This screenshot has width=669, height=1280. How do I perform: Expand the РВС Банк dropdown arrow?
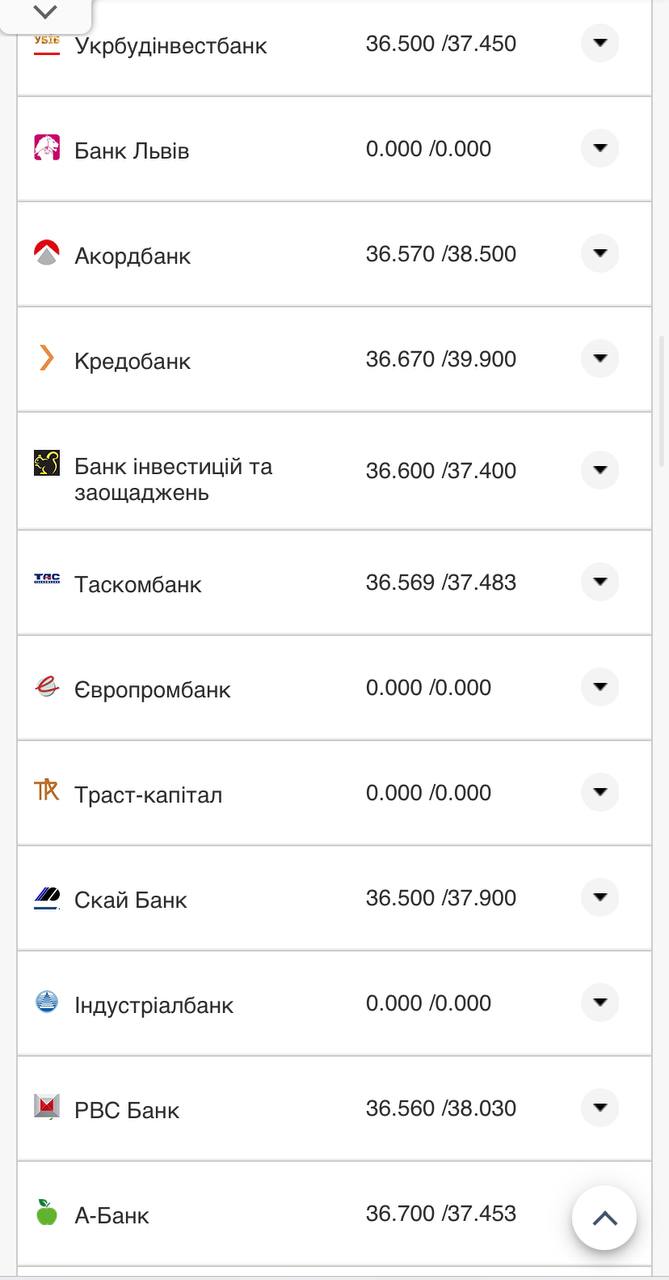tap(599, 1108)
